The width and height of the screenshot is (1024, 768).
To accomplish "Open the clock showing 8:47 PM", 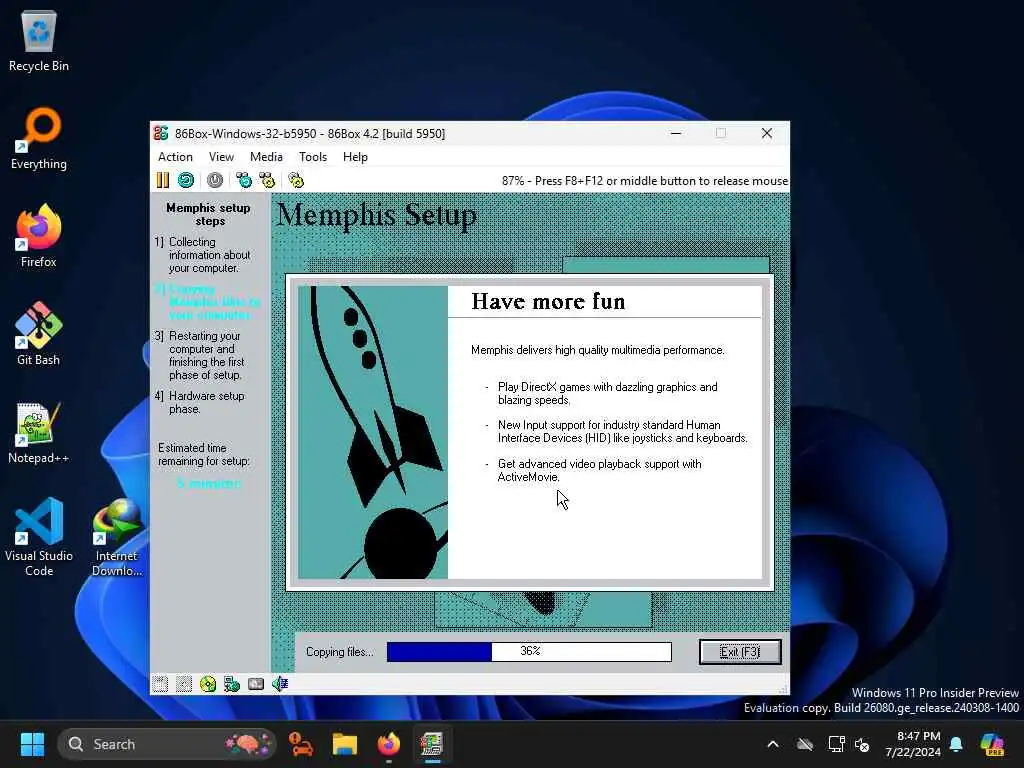I will [x=912, y=744].
